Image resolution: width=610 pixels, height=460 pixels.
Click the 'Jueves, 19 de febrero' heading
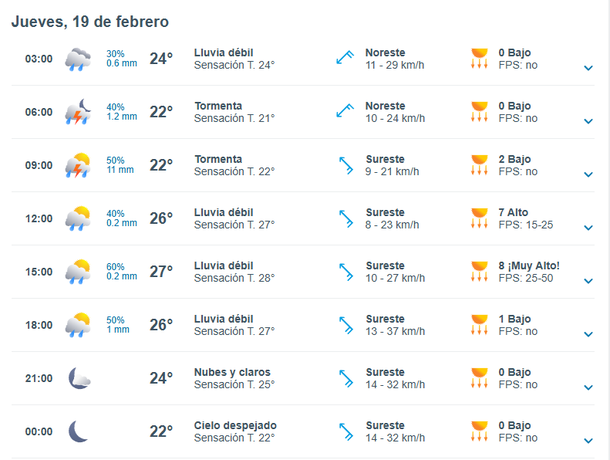click(x=90, y=21)
